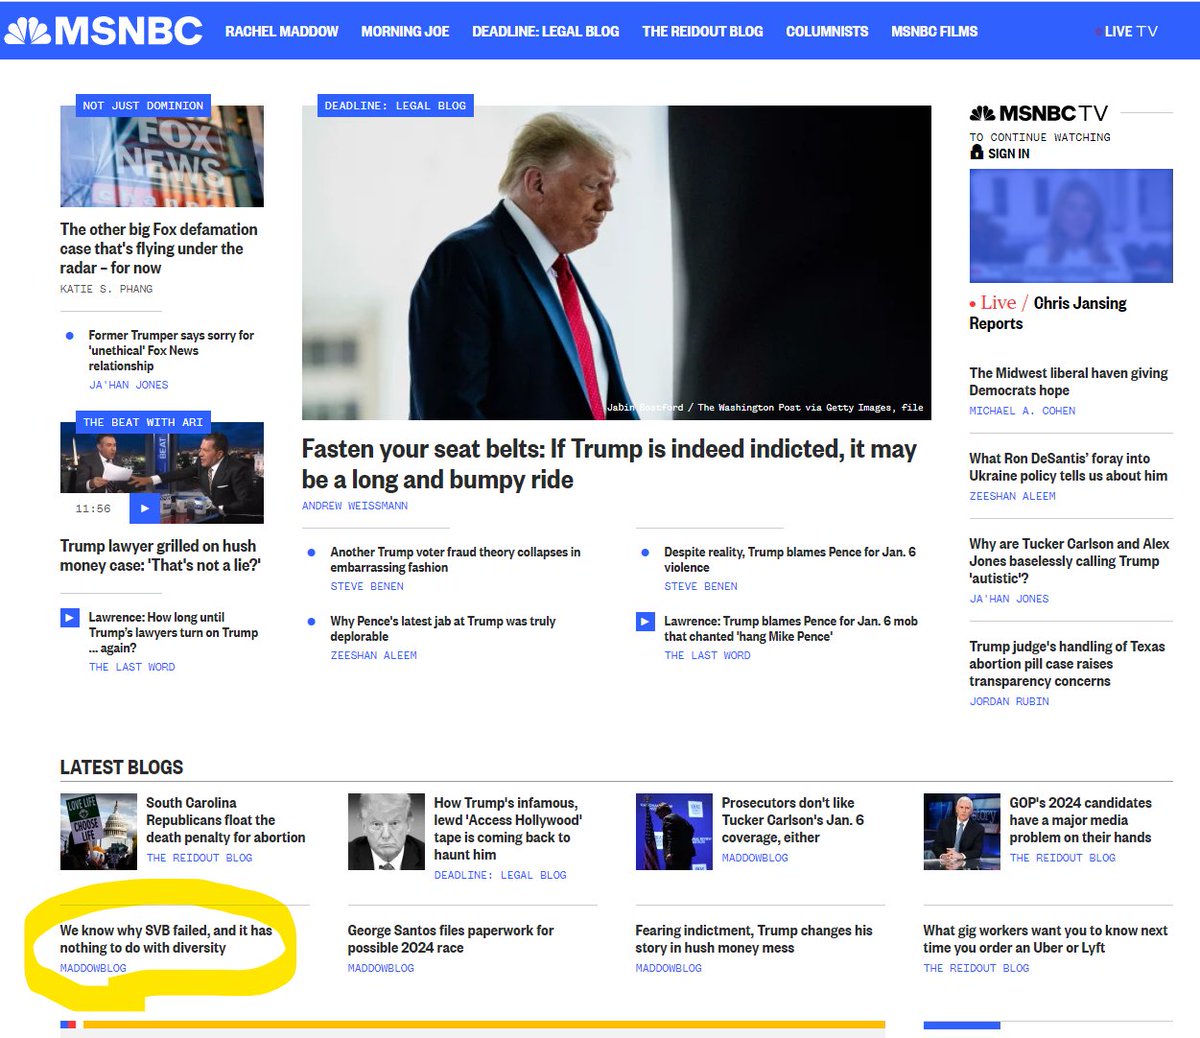Viewport: 1200px width, 1038px height.
Task: Click author Michael A. Cohen
Action: point(1022,411)
